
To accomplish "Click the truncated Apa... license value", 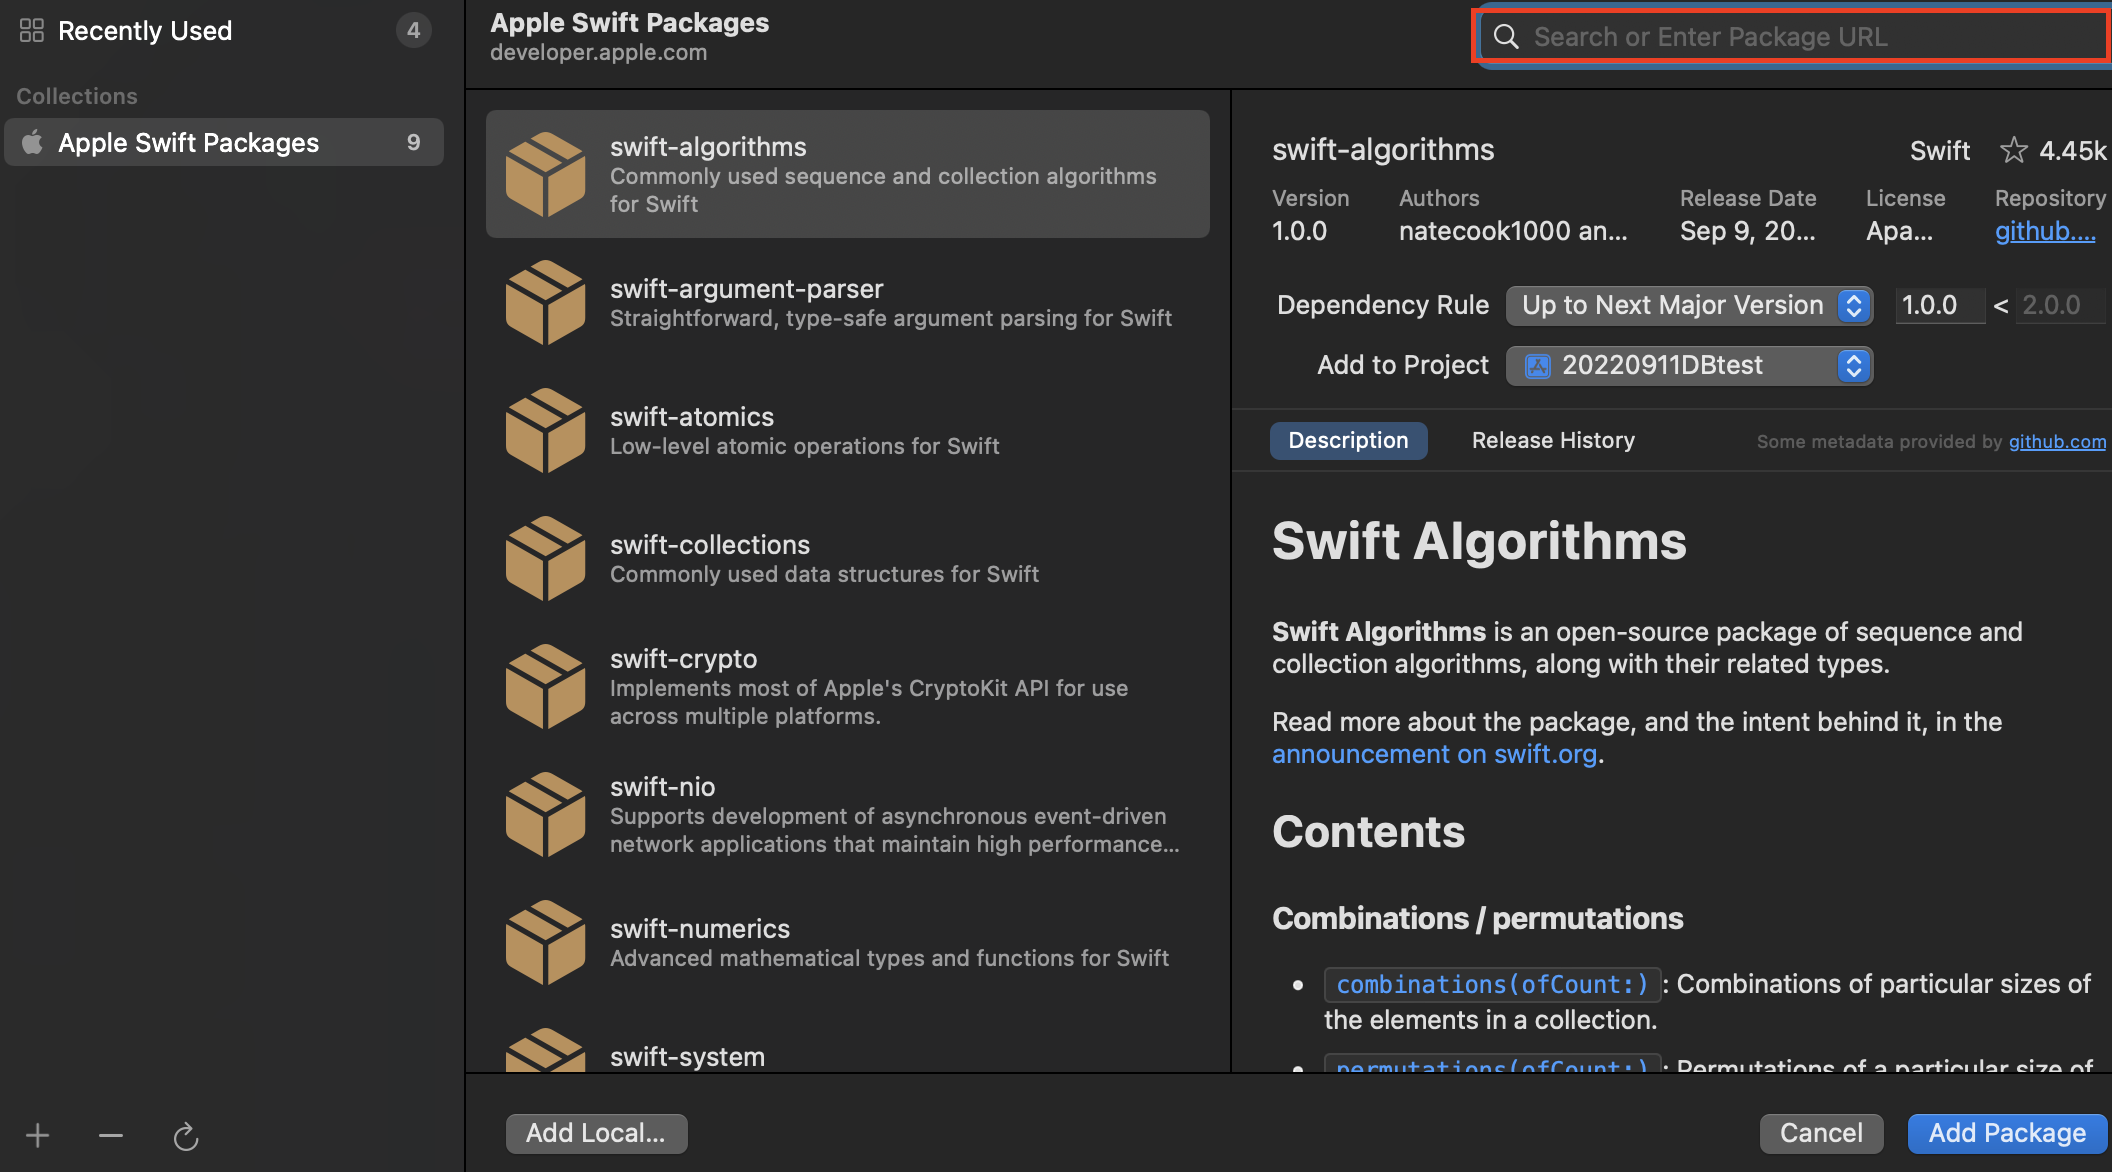I will [1899, 231].
